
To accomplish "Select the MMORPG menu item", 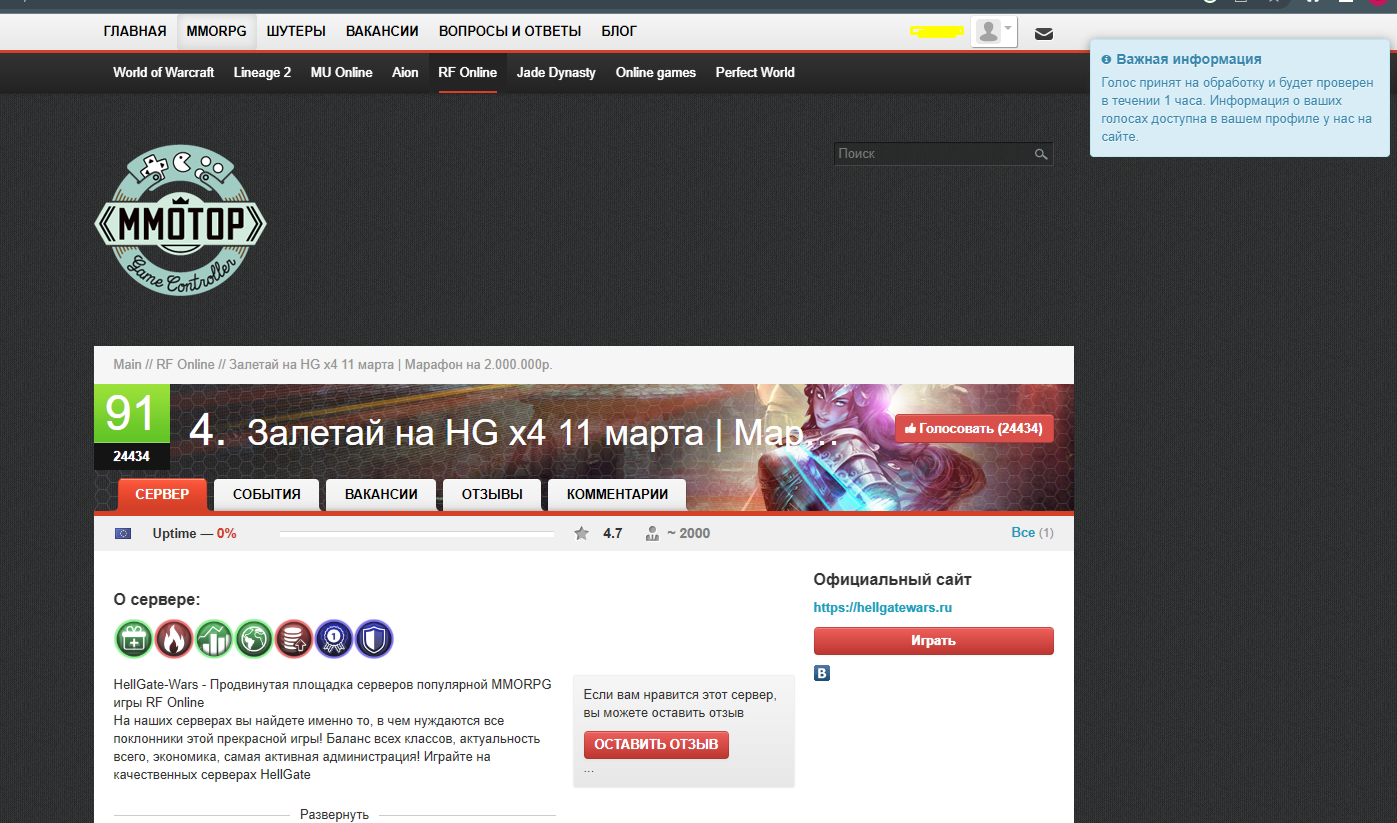I will 216,31.
